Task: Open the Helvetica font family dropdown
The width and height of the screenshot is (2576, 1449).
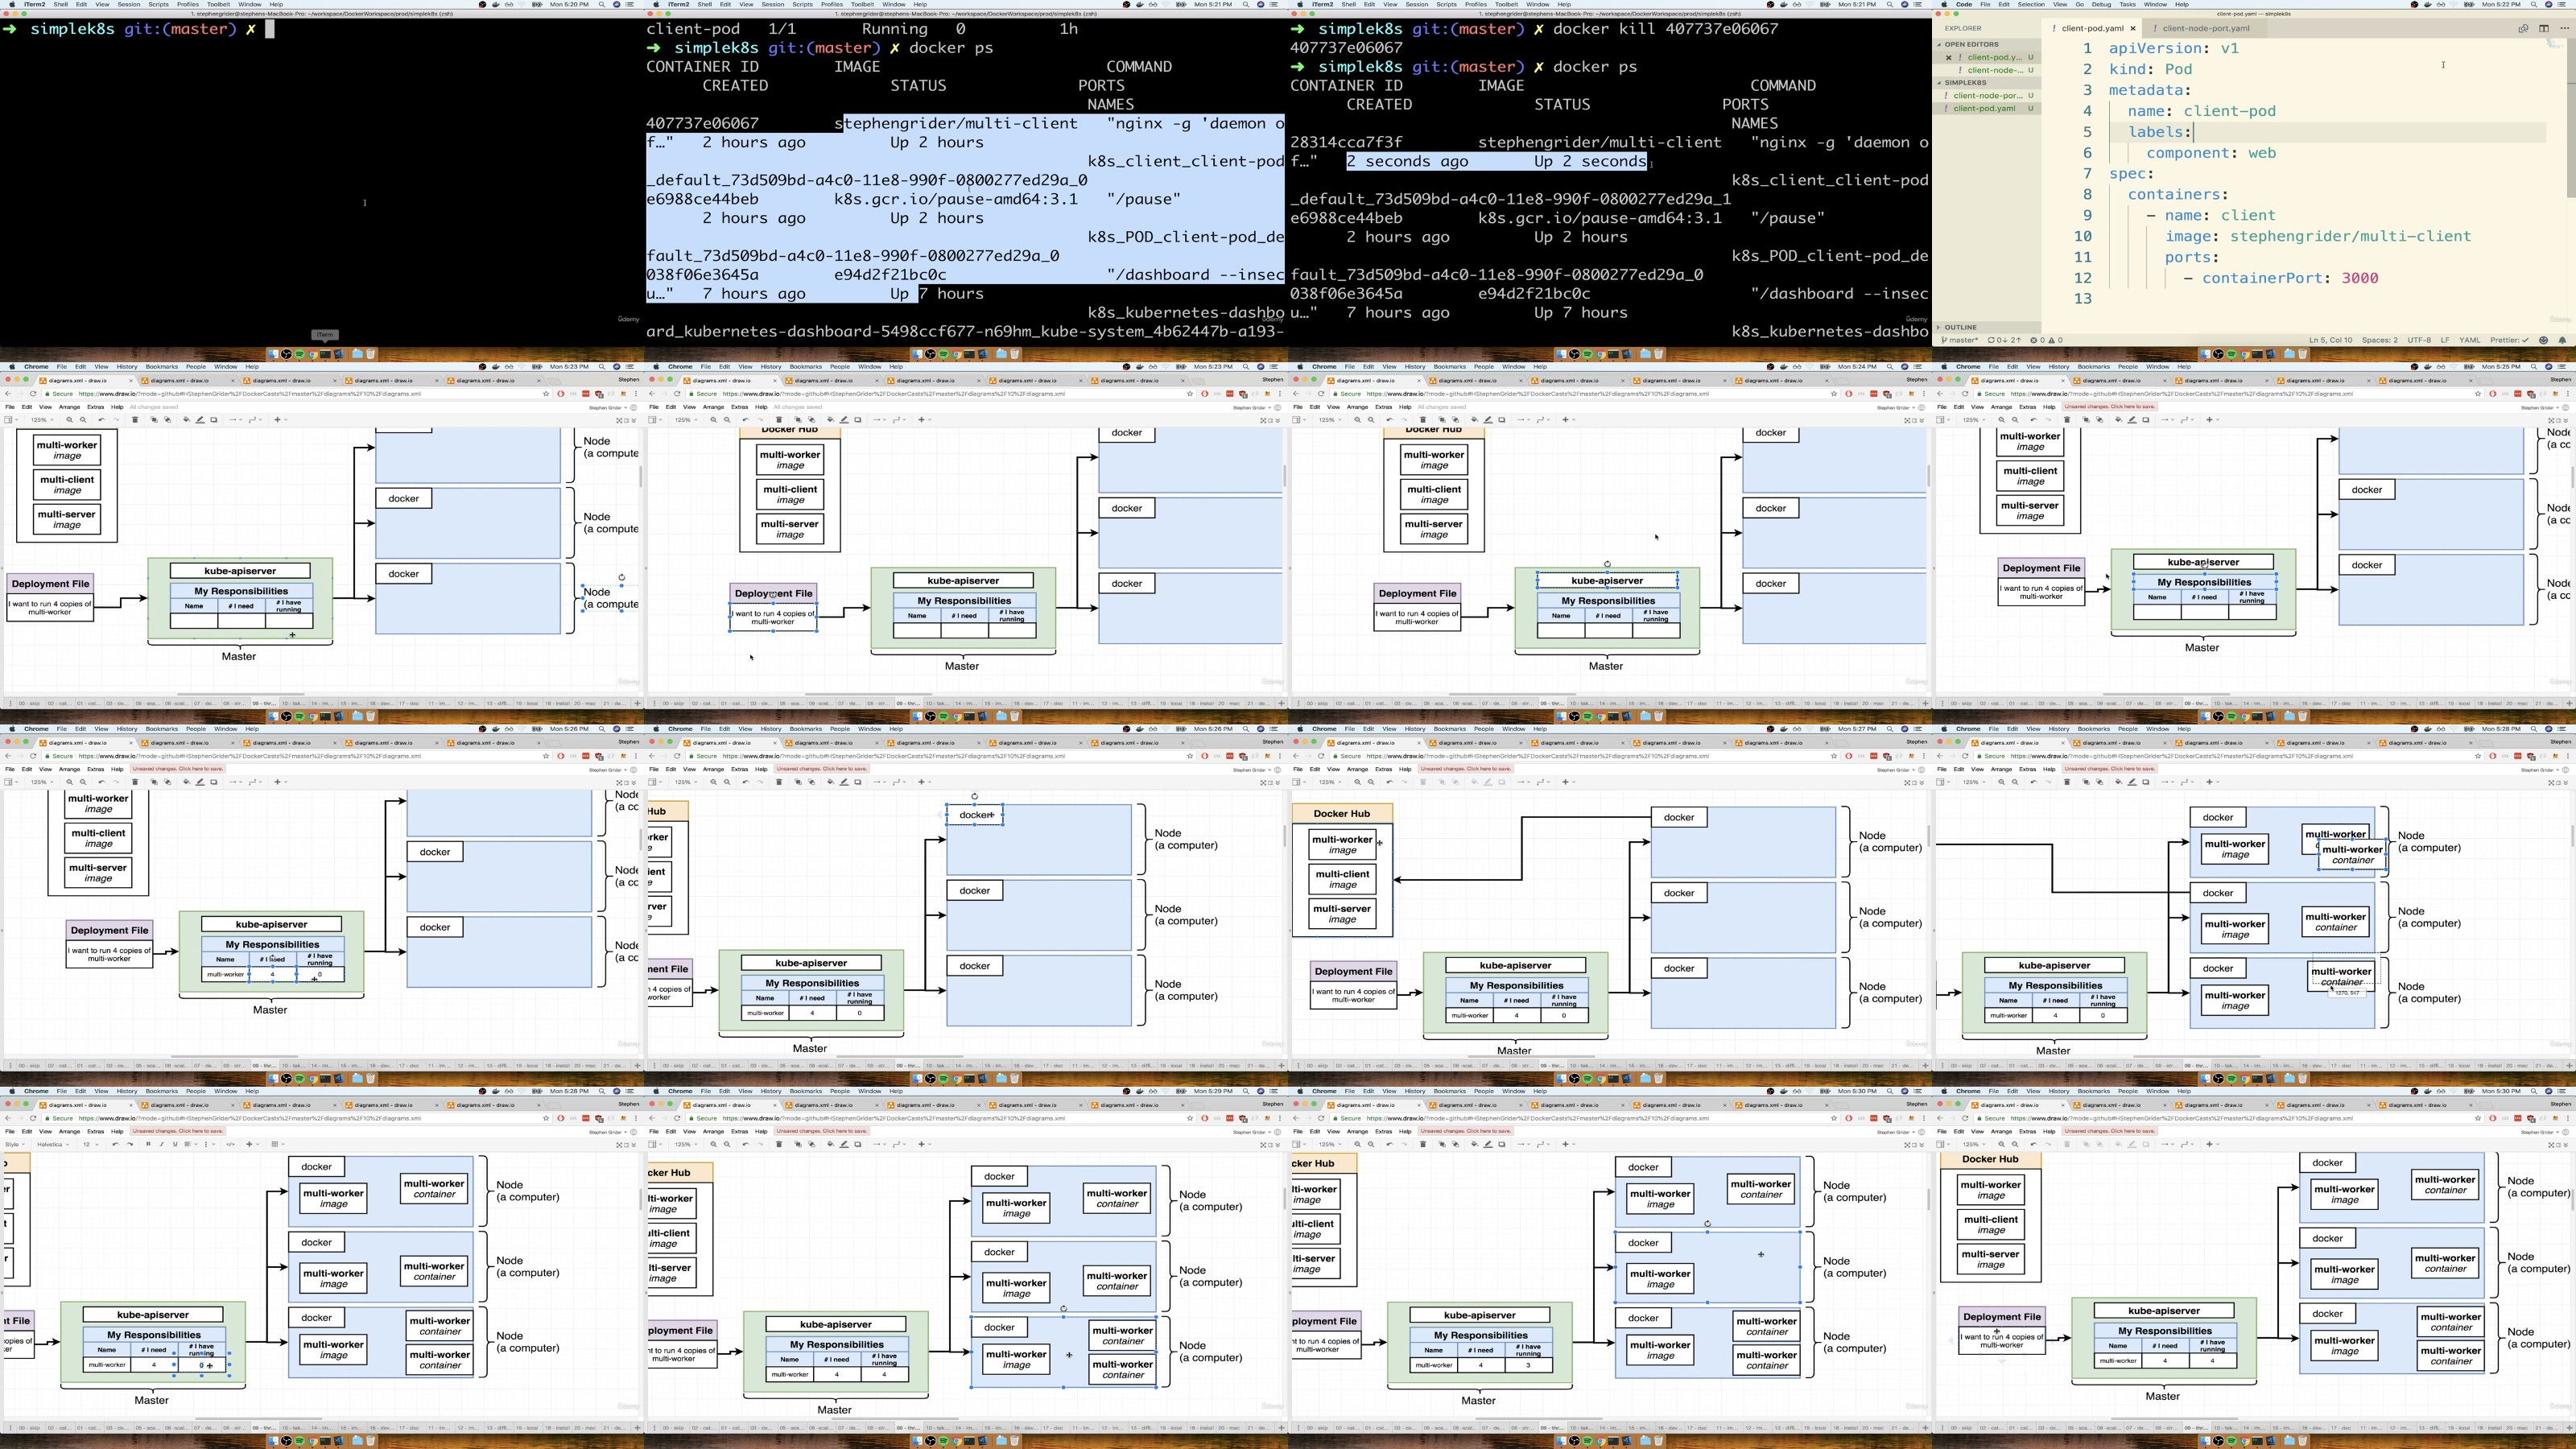Action: coord(53,1144)
